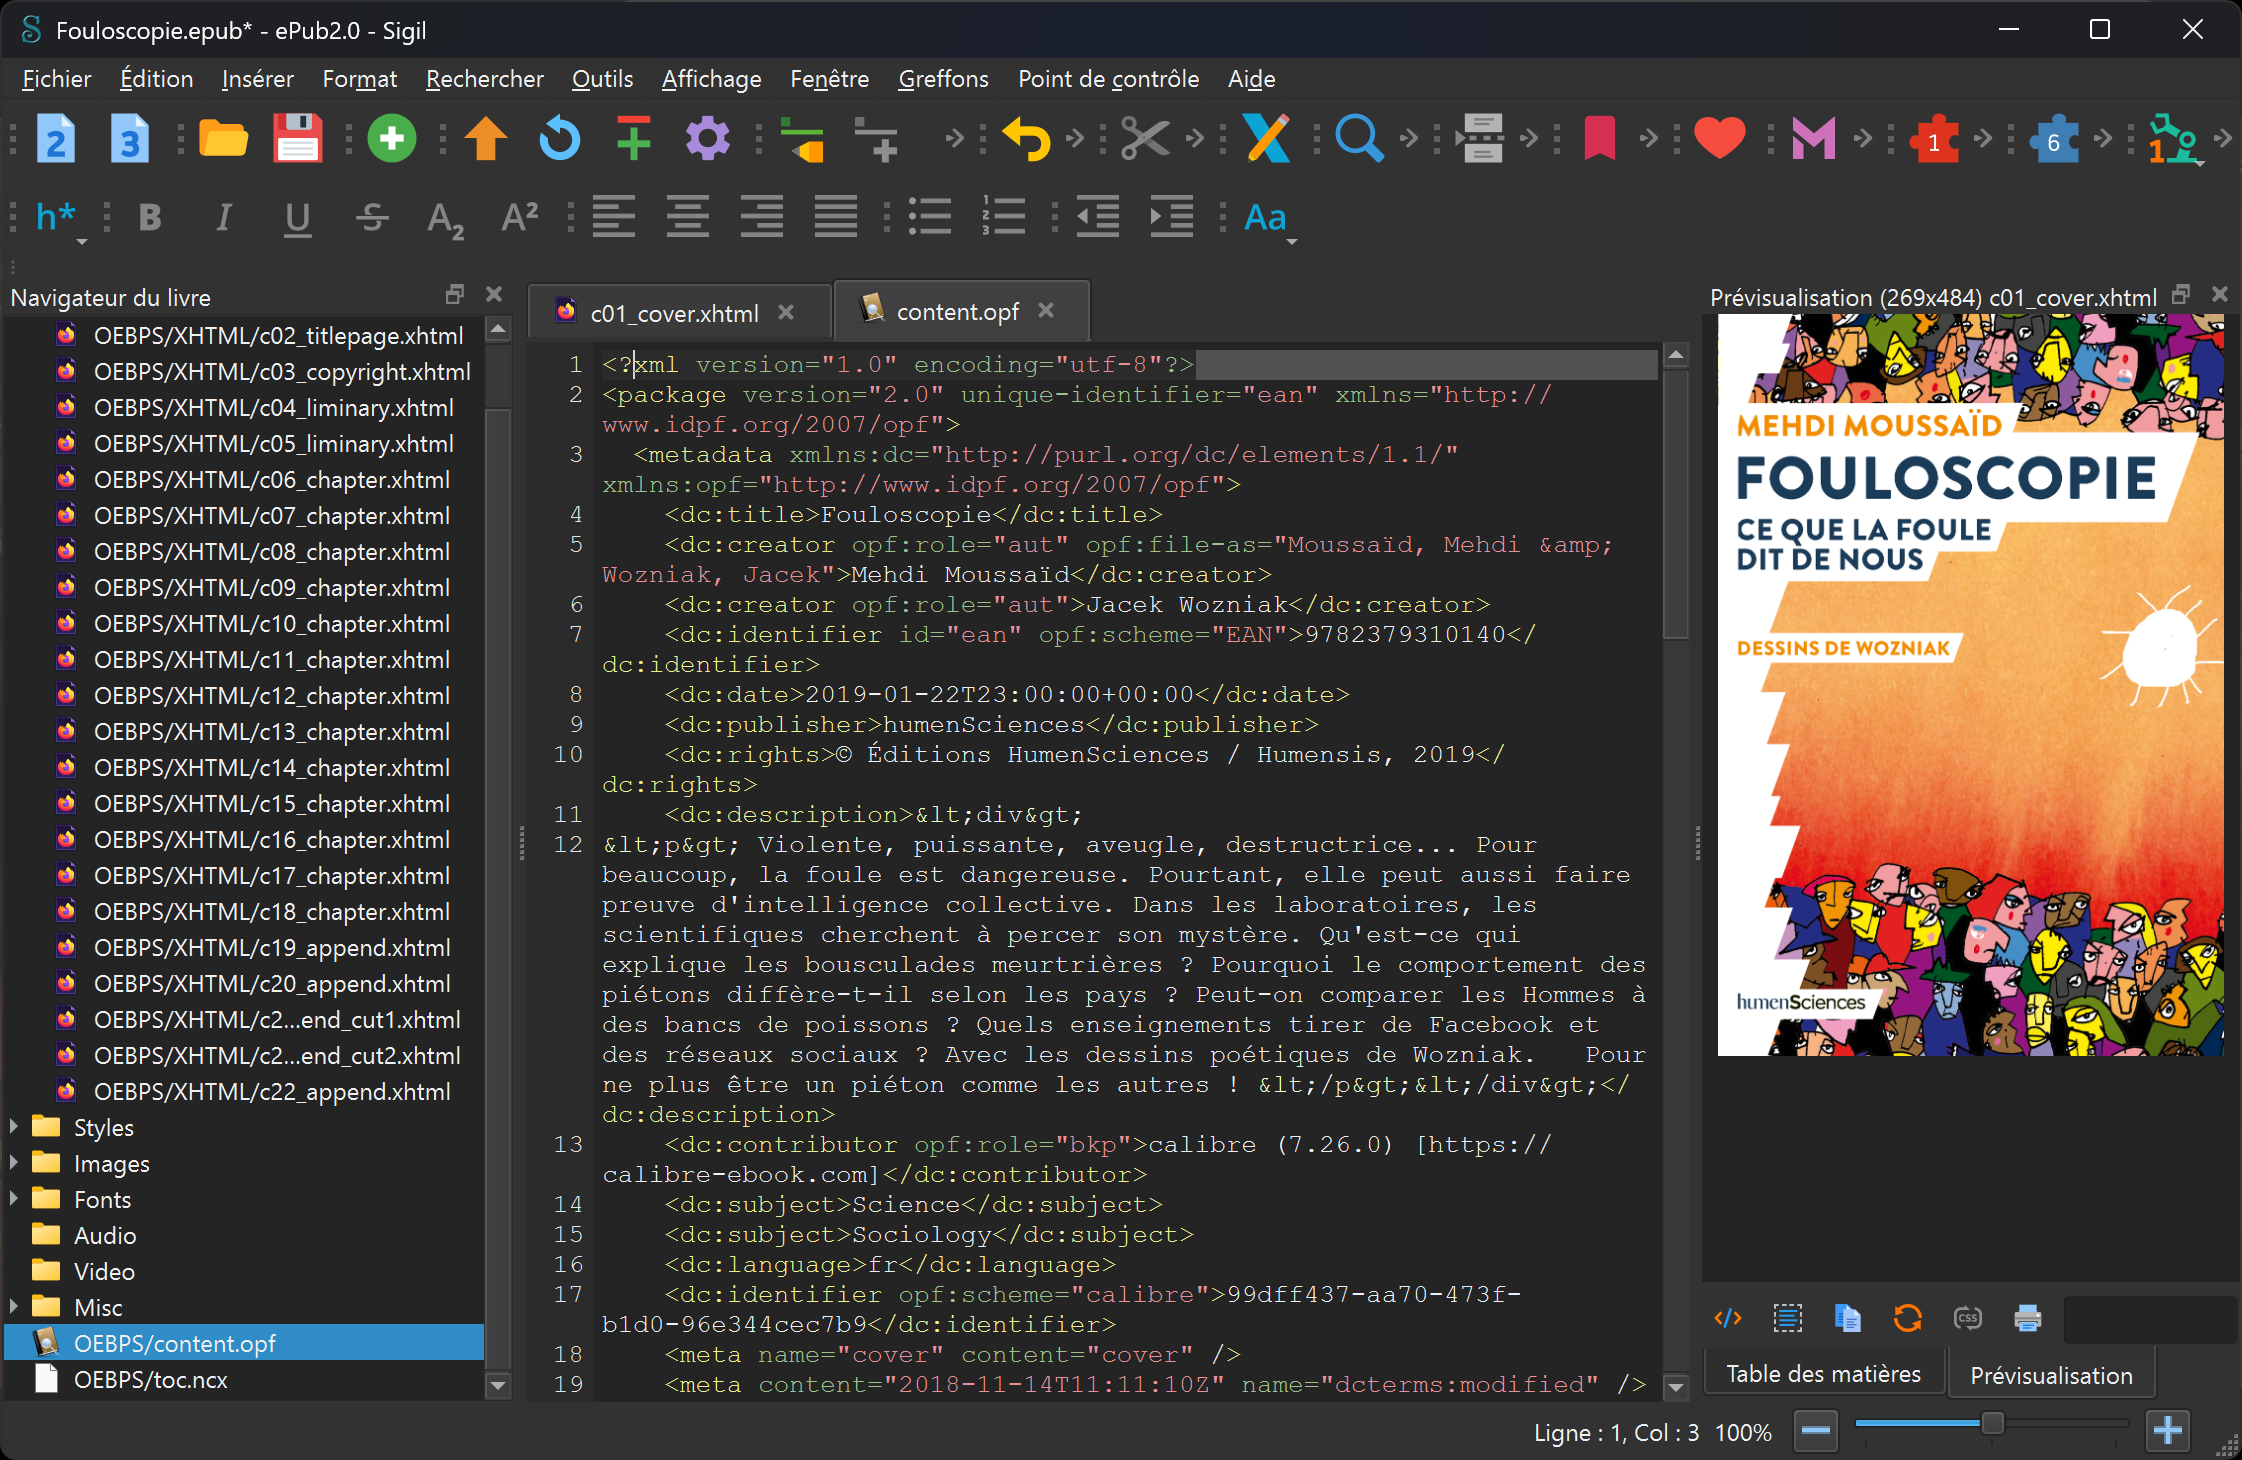Click the Table des matières button

pos(1823,1374)
